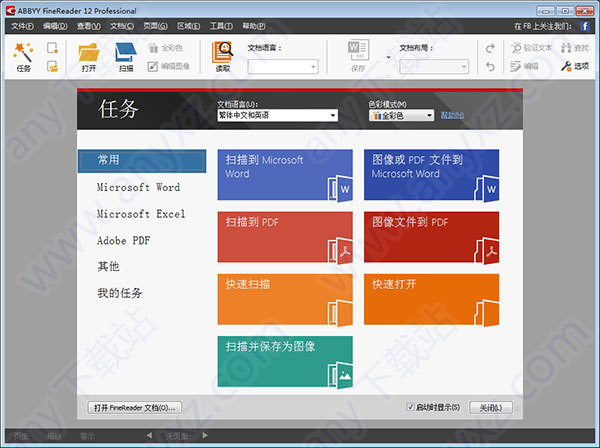Click the Verify Text toolbar icon
Screen dimensions: 600x448
tap(532, 48)
